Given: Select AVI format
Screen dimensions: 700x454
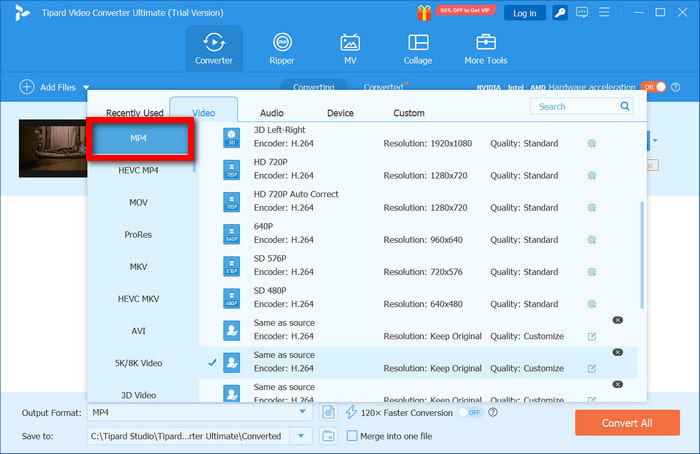Looking at the screenshot, I should point(138,331).
